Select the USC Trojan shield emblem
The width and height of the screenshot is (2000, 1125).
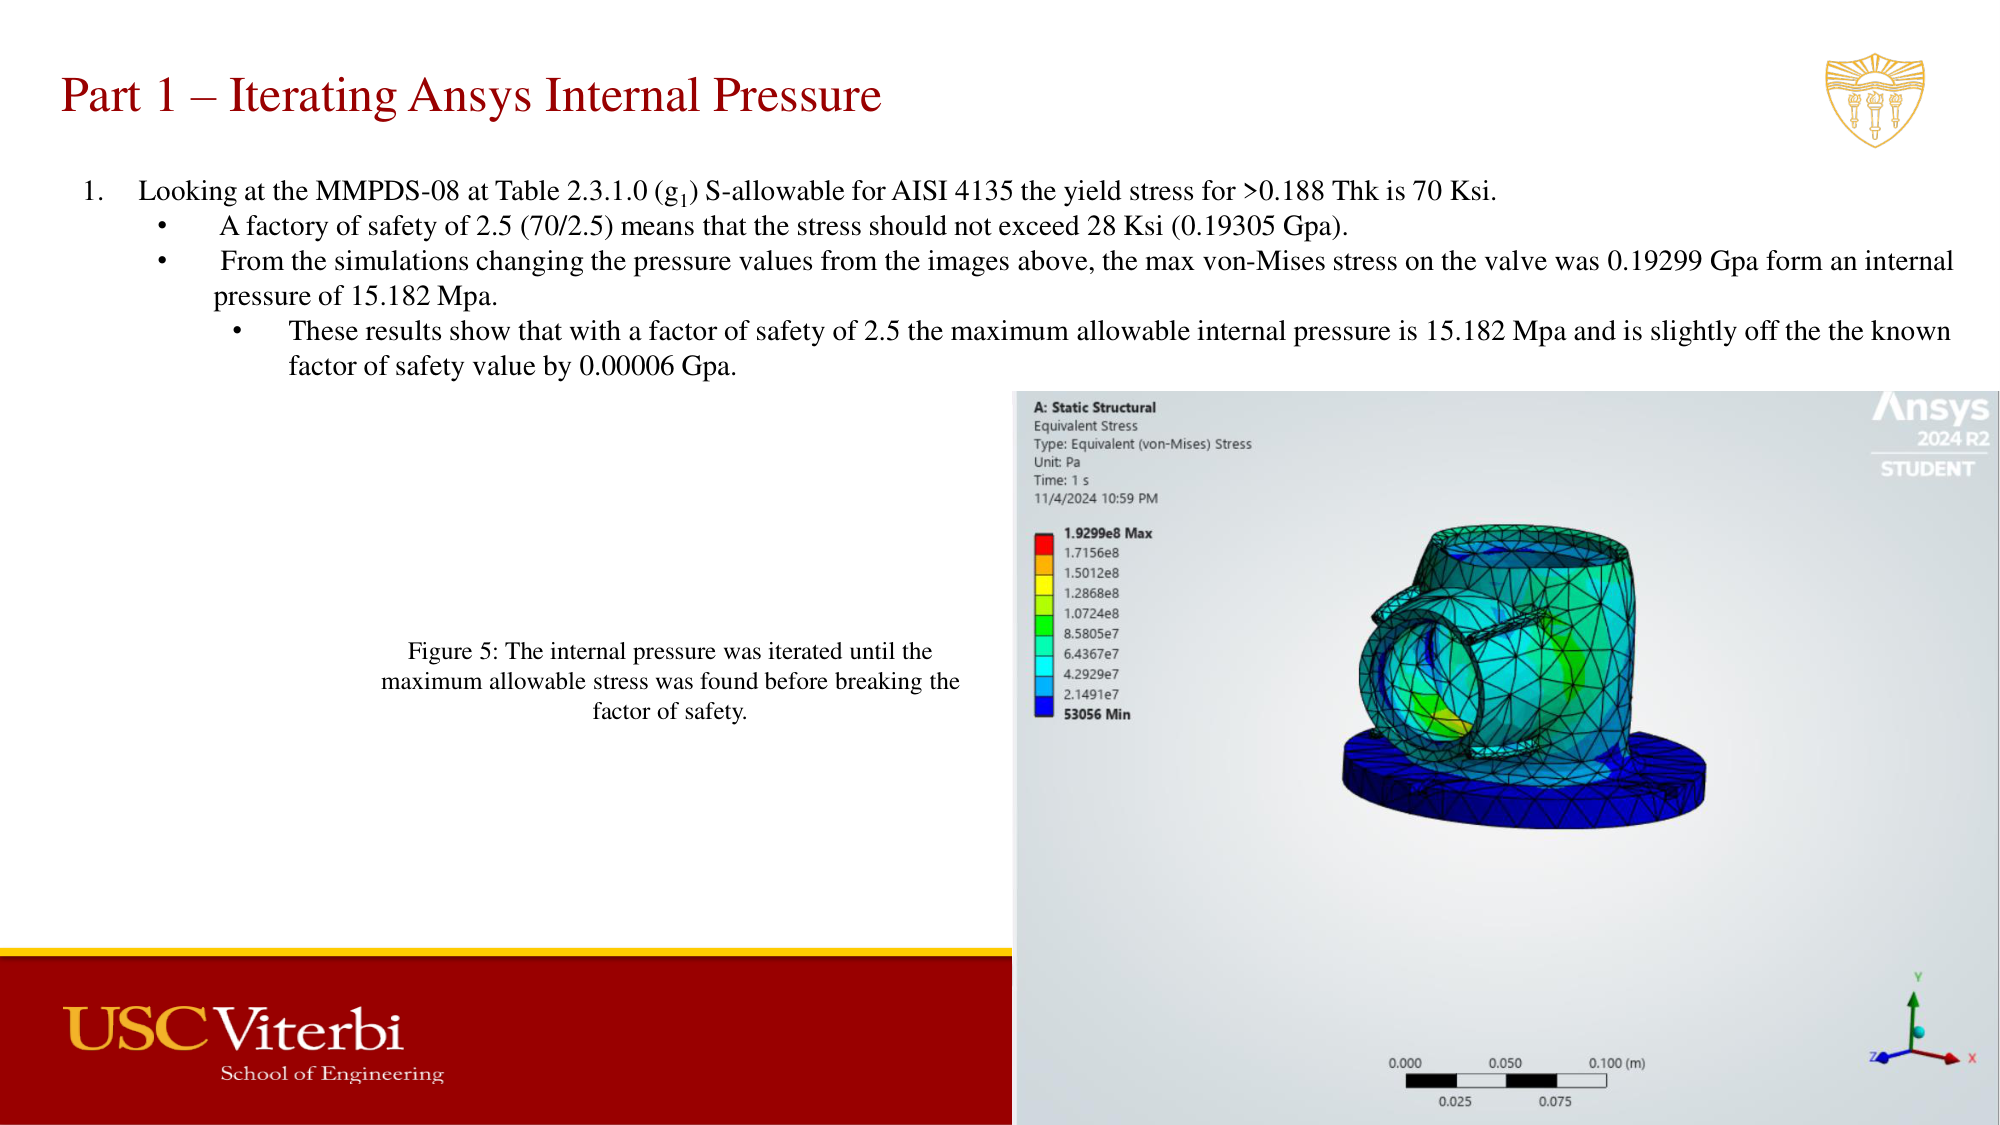(1874, 100)
